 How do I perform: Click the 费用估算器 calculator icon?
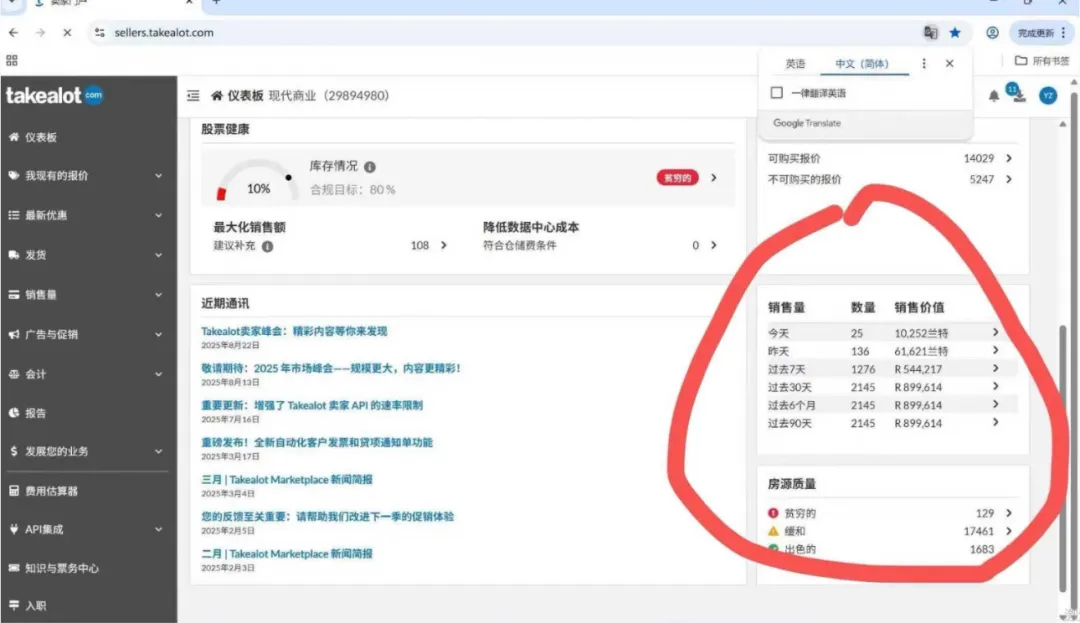pos(14,491)
